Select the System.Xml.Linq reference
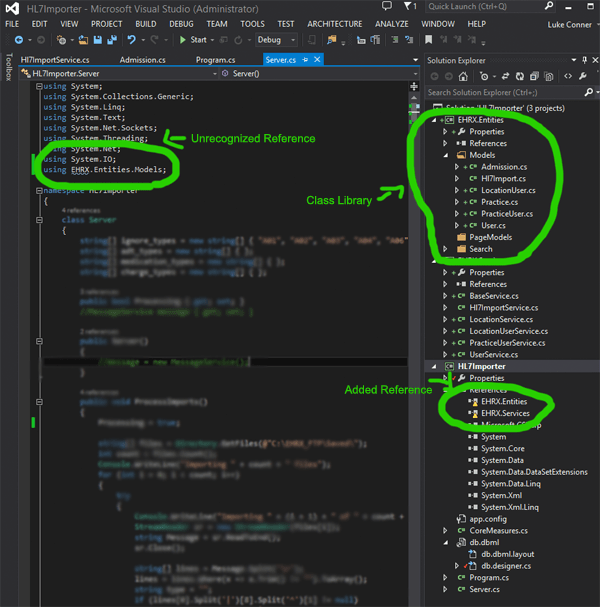 coord(510,507)
